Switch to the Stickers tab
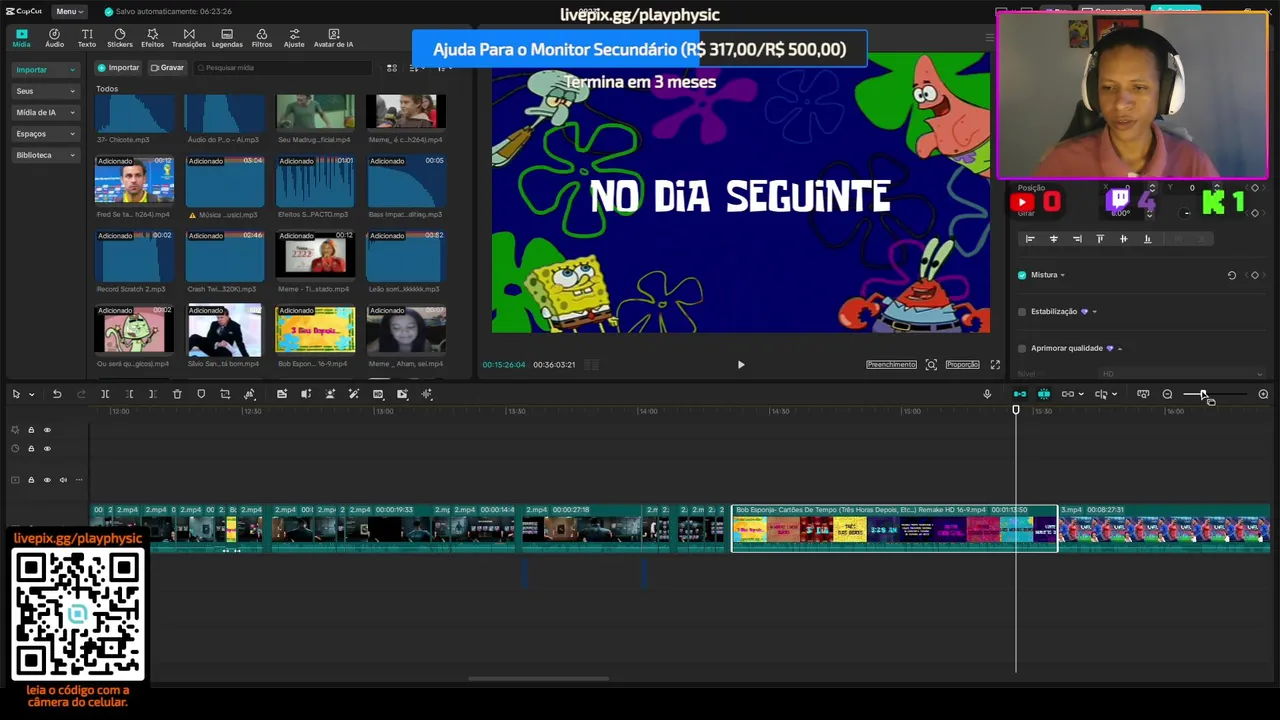Screen dimensions: 1280x720 119,38
